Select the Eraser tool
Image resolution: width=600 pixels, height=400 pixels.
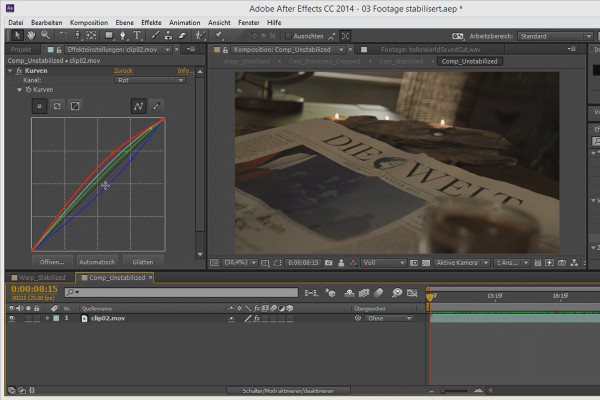pyautogui.click(x=182, y=36)
